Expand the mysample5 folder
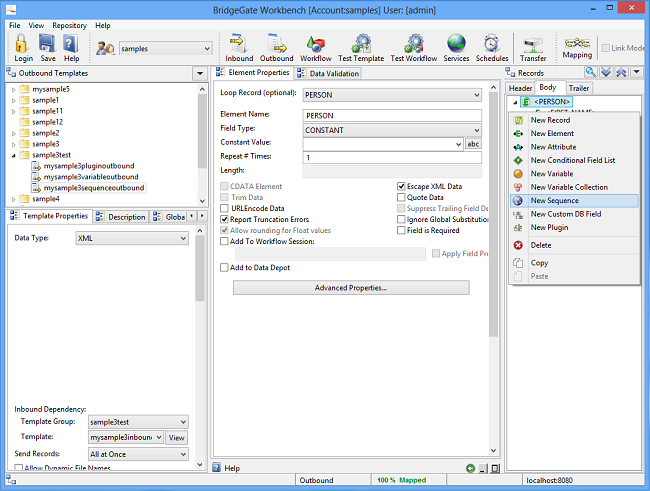Viewport: 650px width, 491px height. pos(13,89)
